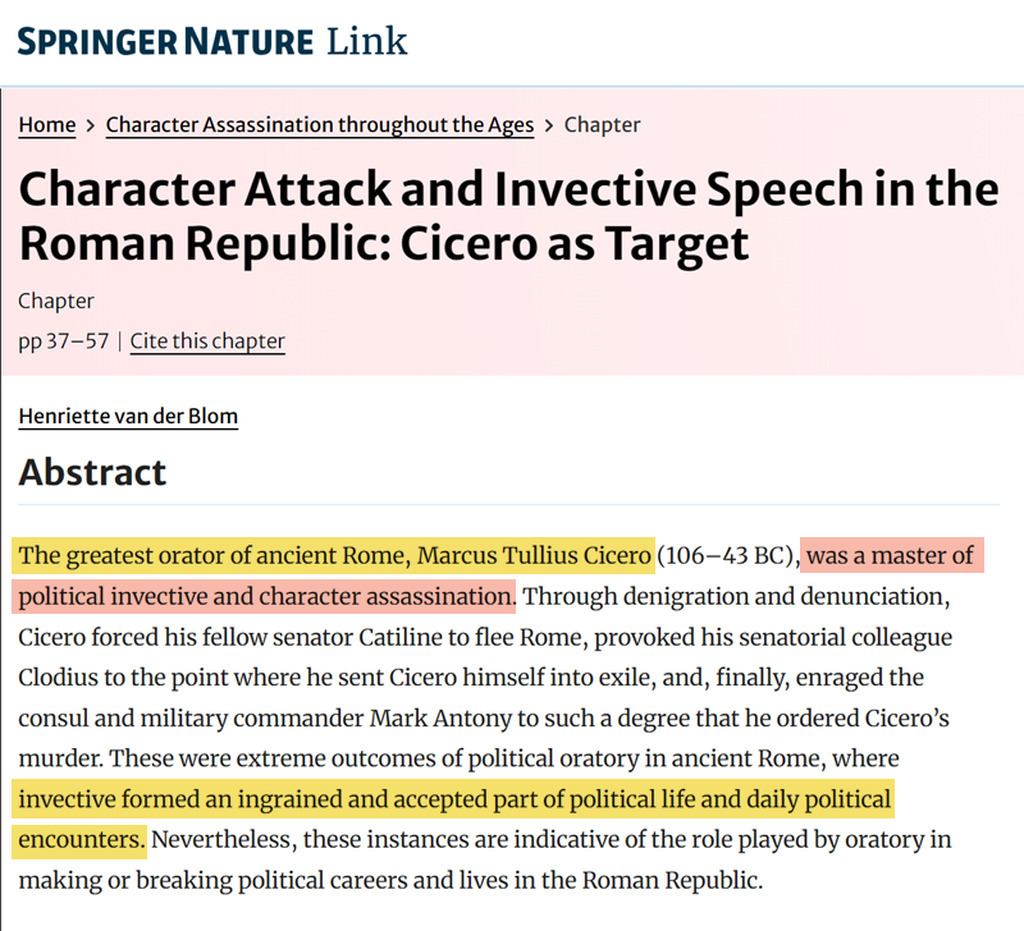This screenshot has width=1024, height=931.
Task: Click the Springer Nature logo
Action: pos(212,42)
